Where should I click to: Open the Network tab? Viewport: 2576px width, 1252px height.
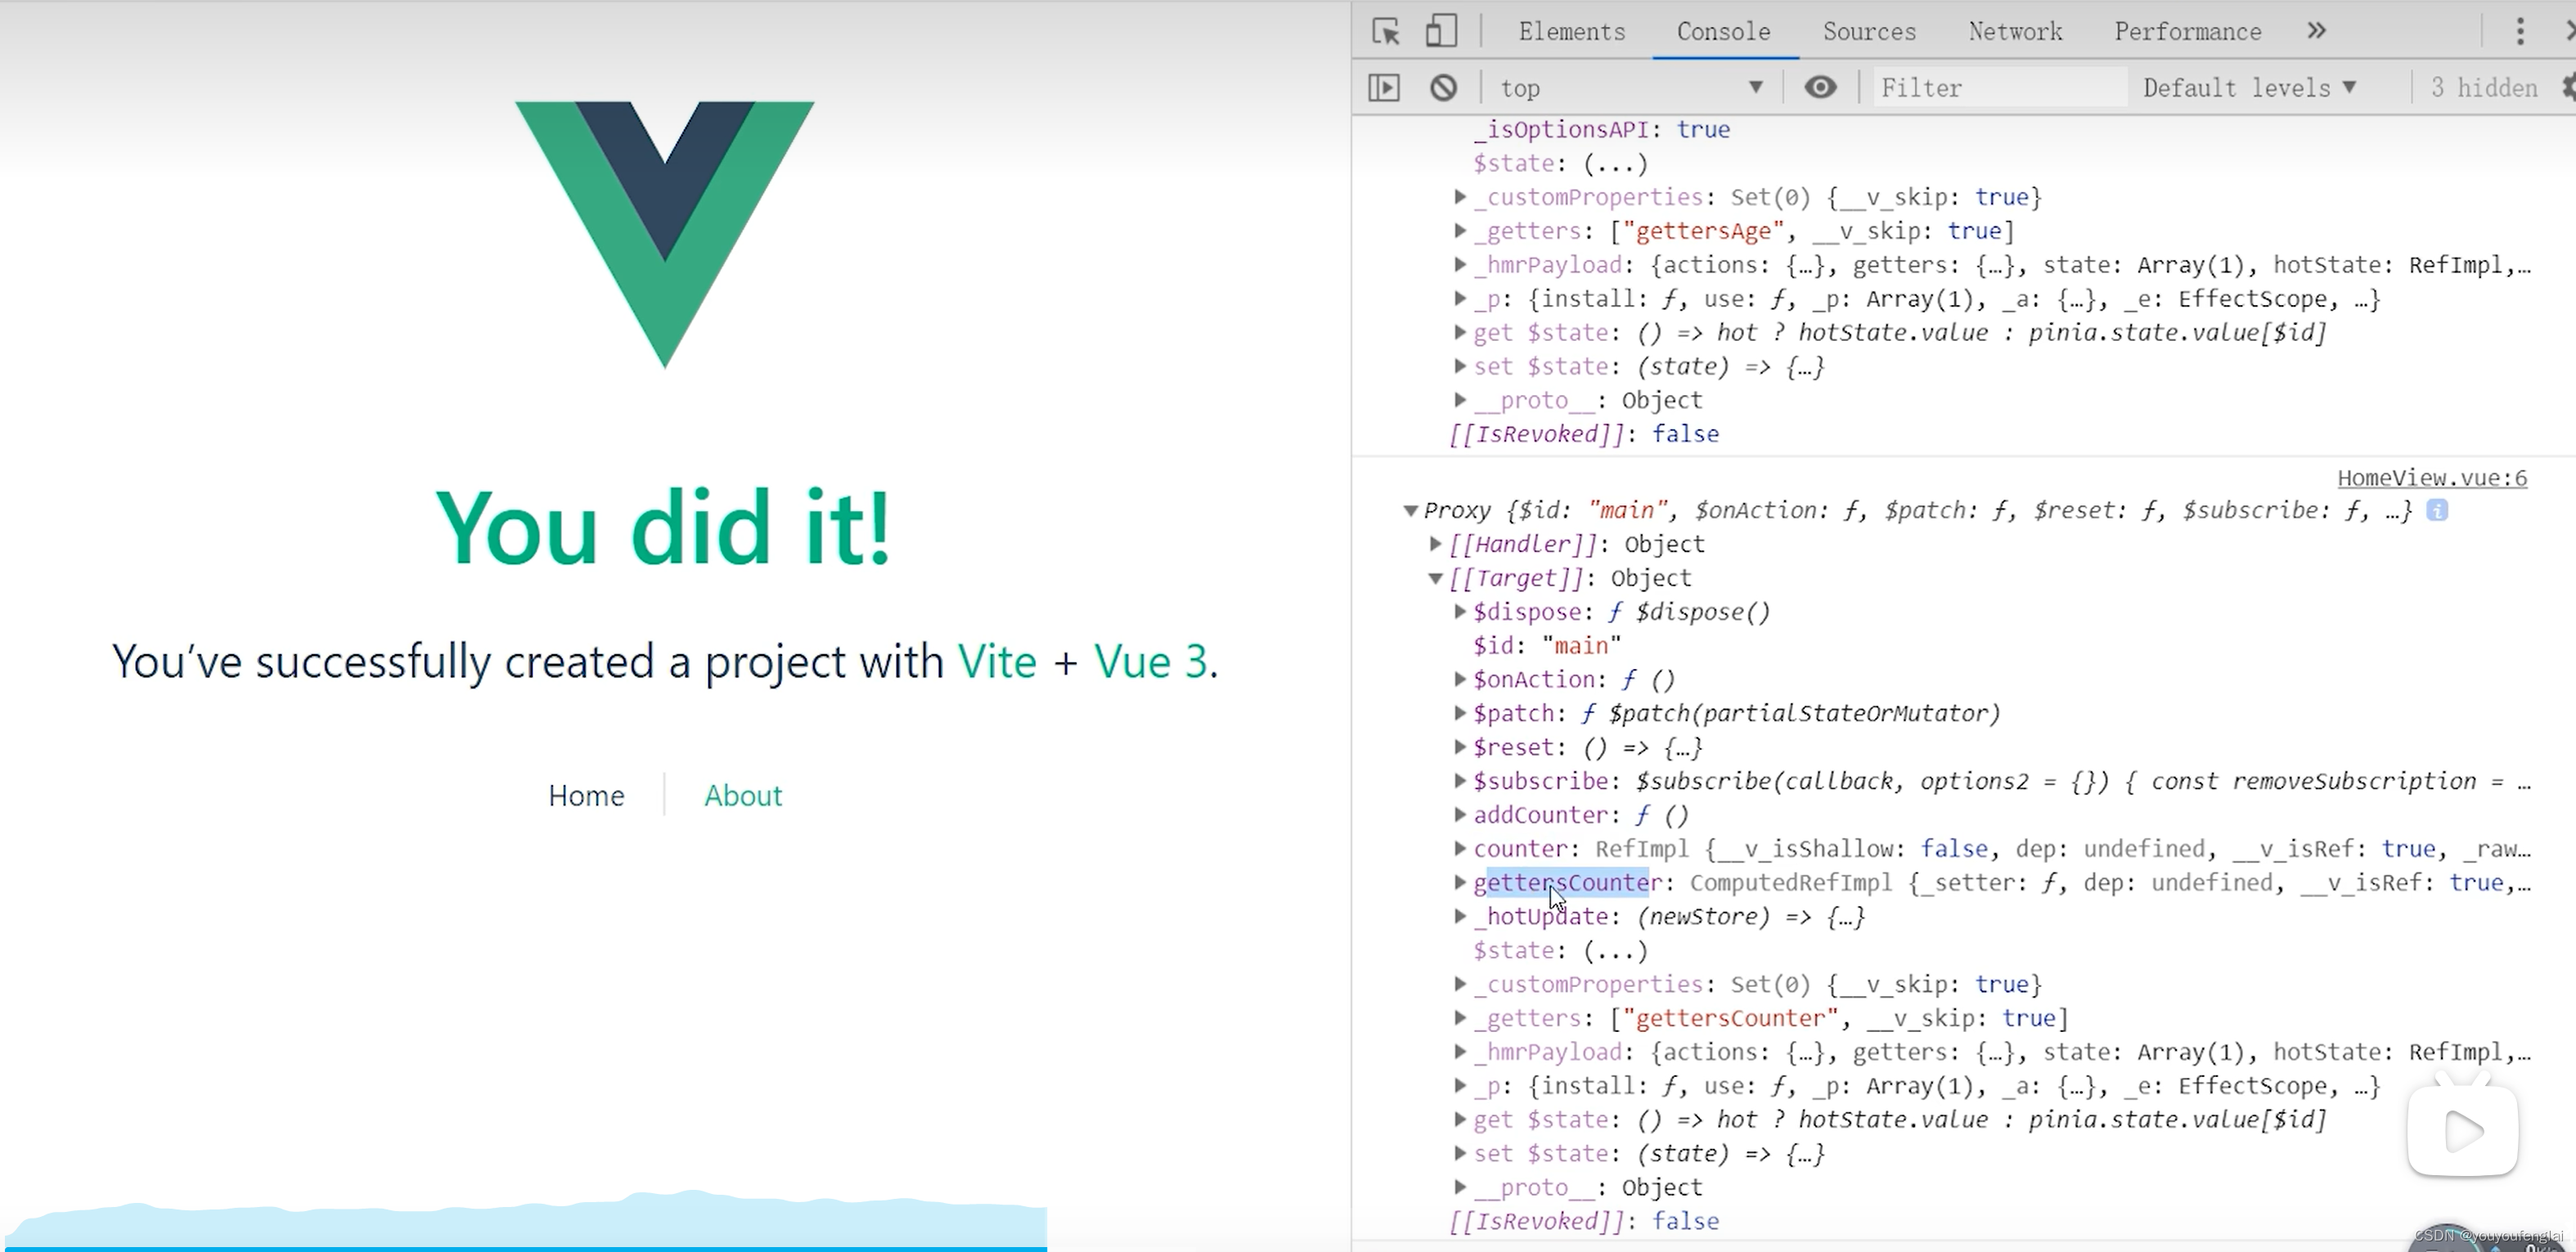[2015, 31]
